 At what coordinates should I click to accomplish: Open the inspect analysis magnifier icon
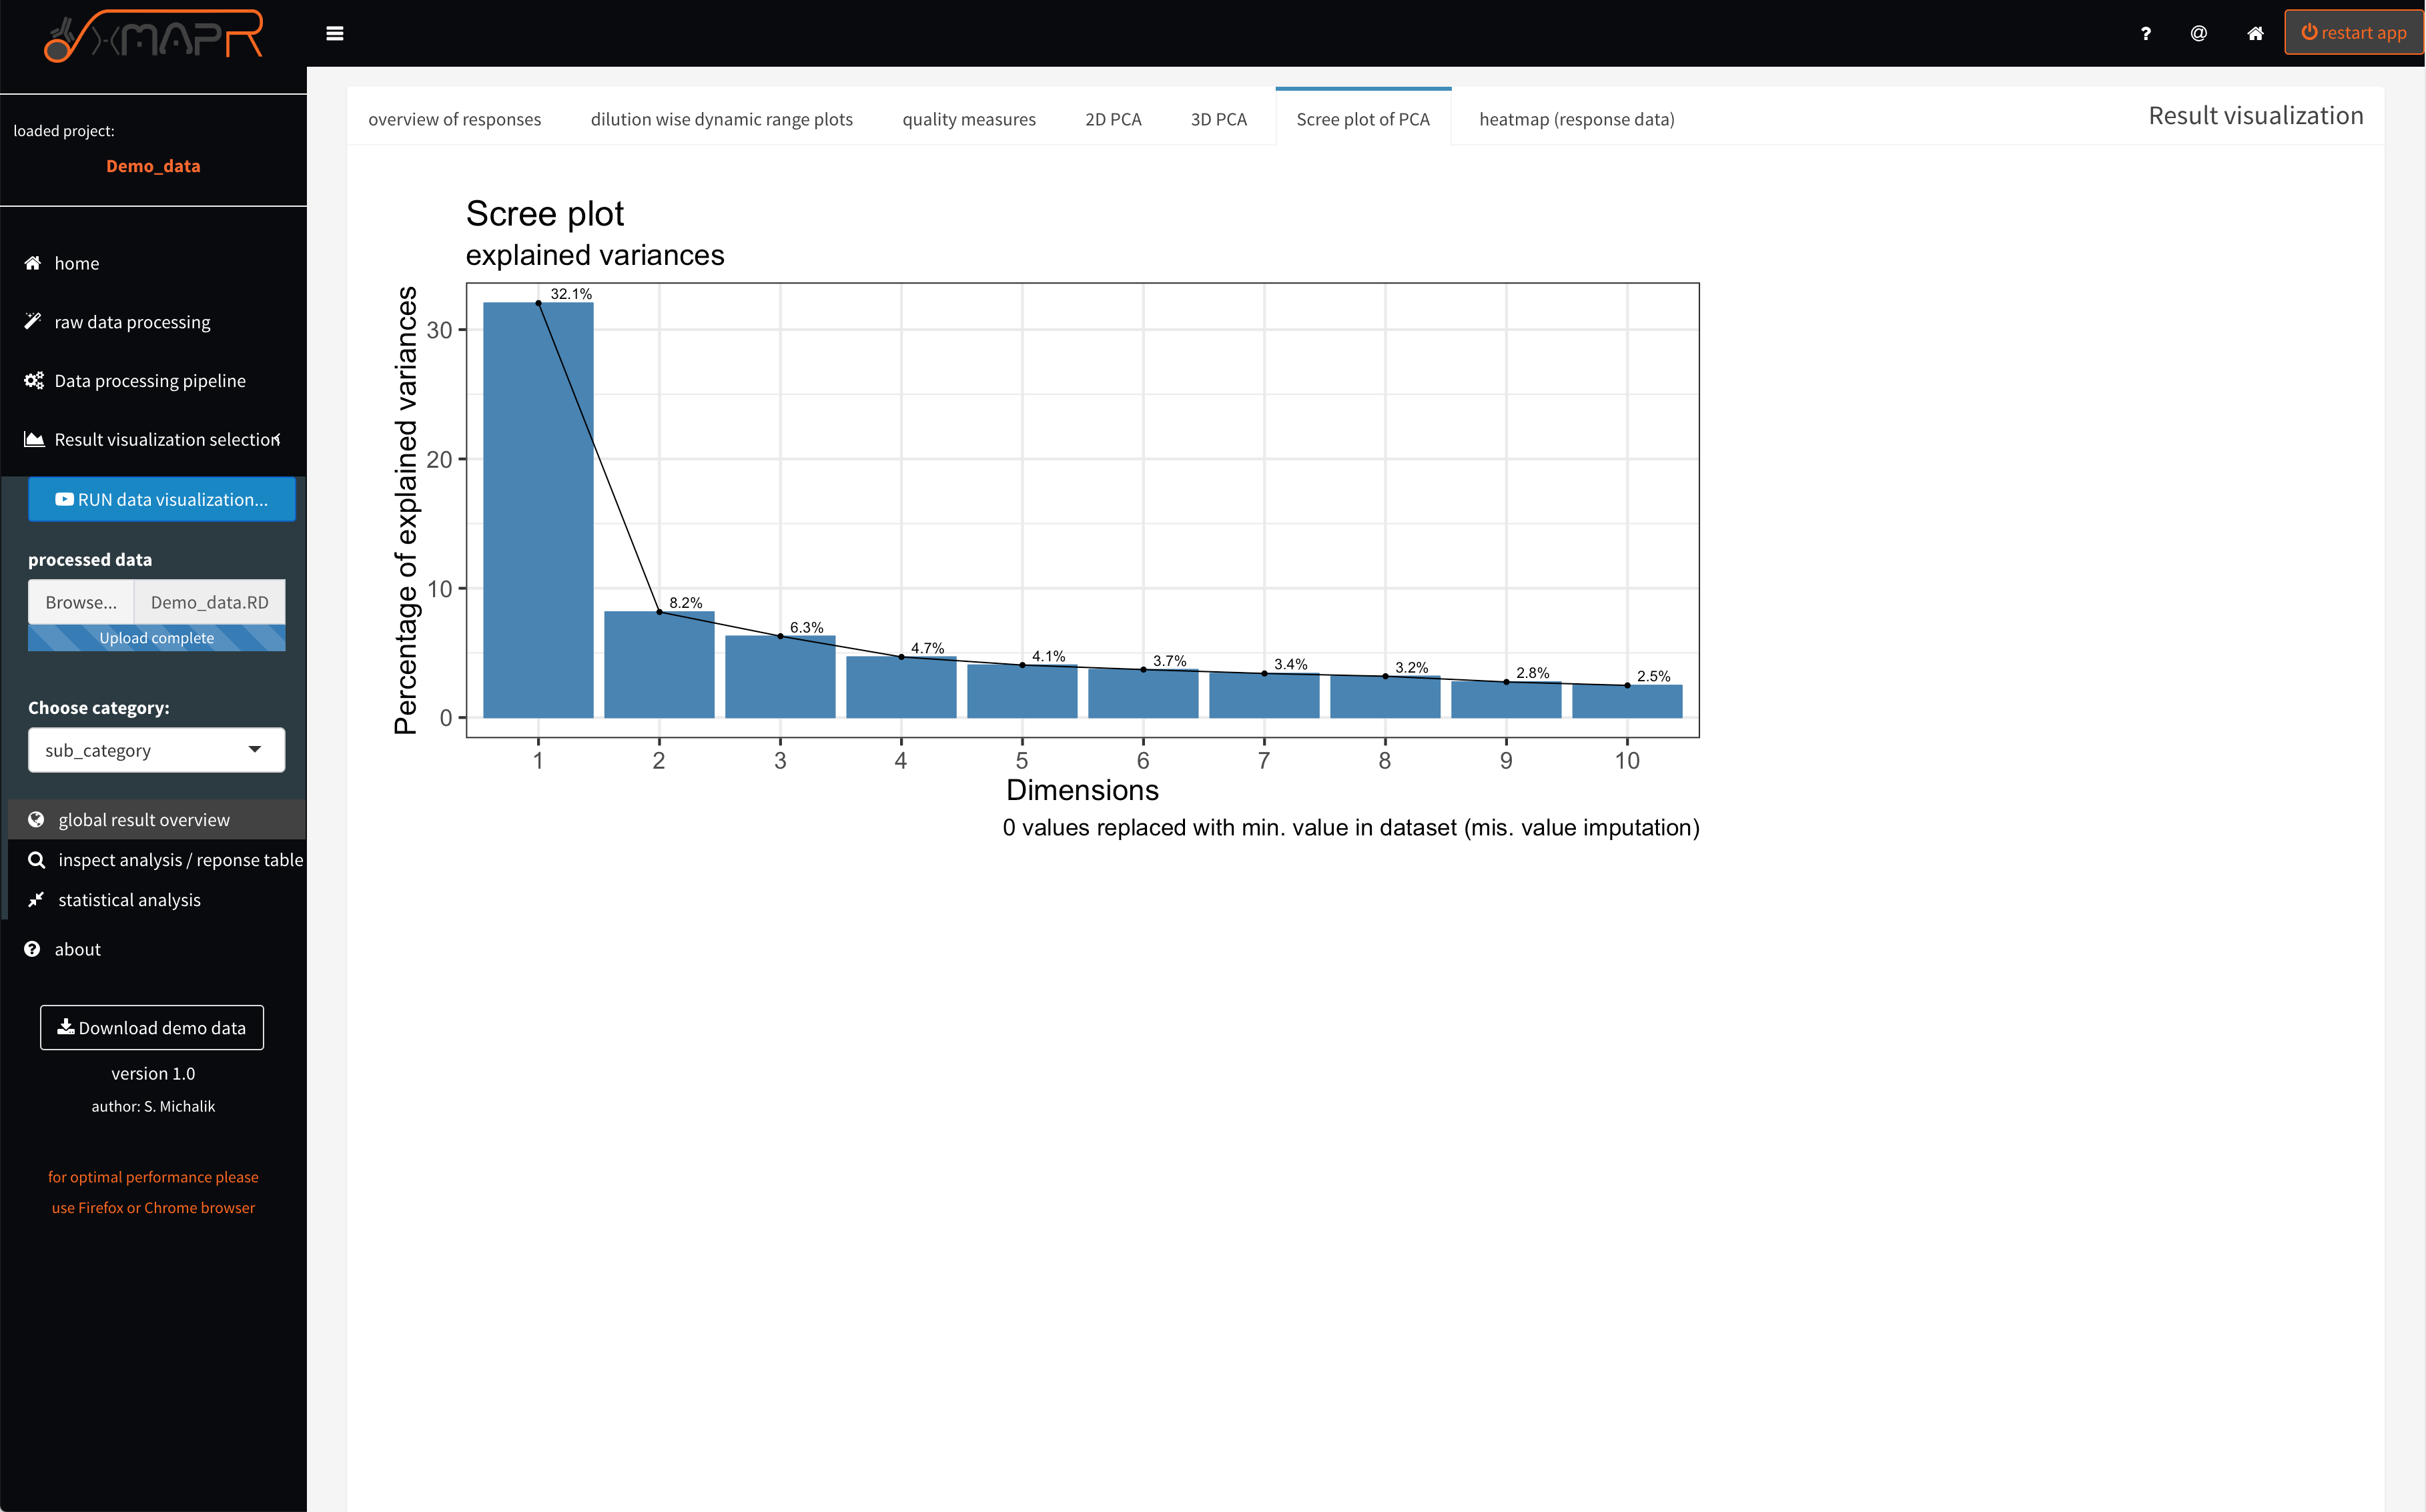pyautogui.click(x=36, y=859)
